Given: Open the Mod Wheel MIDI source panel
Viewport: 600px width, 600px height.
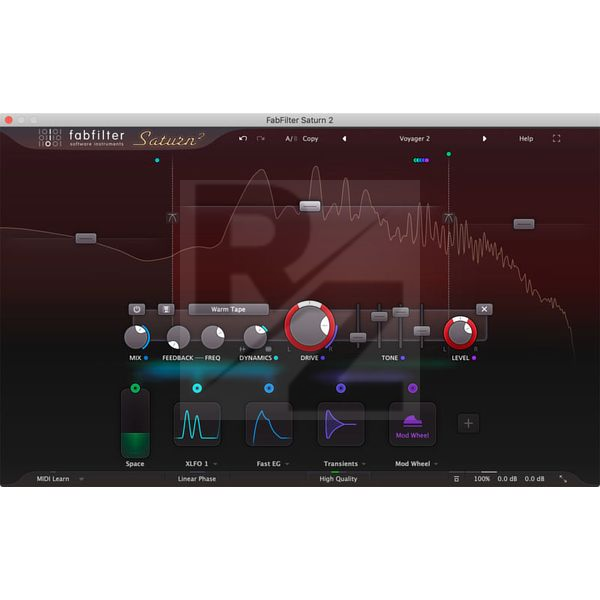Looking at the screenshot, I should [x=412, y=424].
